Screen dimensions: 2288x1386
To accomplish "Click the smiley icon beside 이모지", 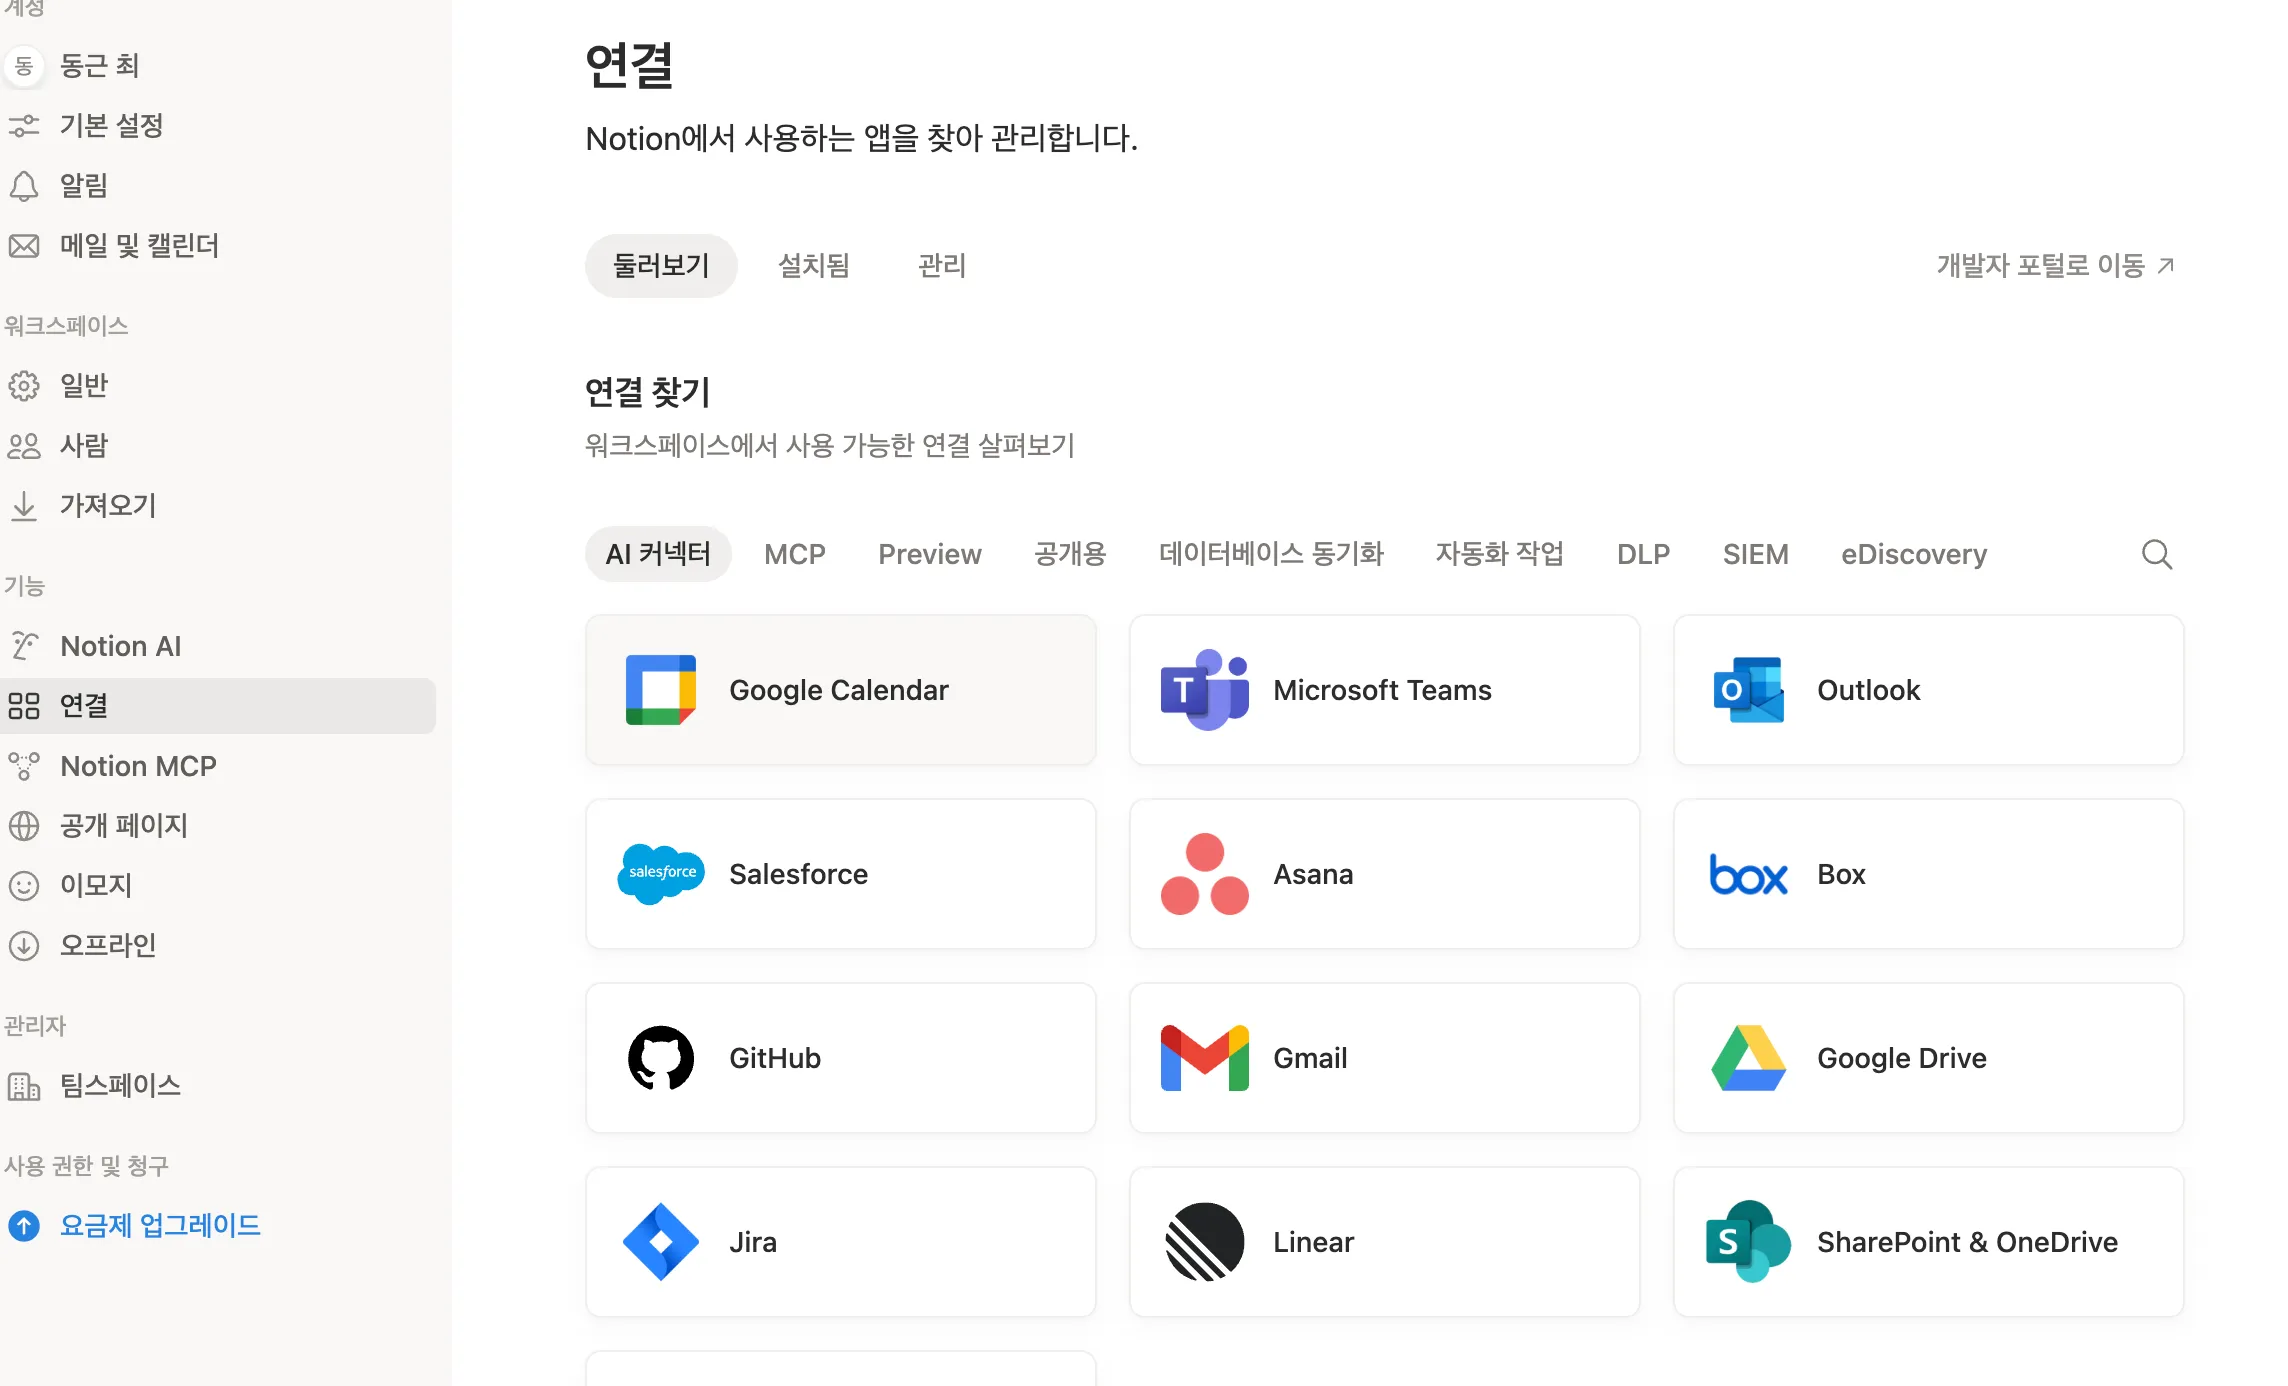I will [x=24, y=886].
